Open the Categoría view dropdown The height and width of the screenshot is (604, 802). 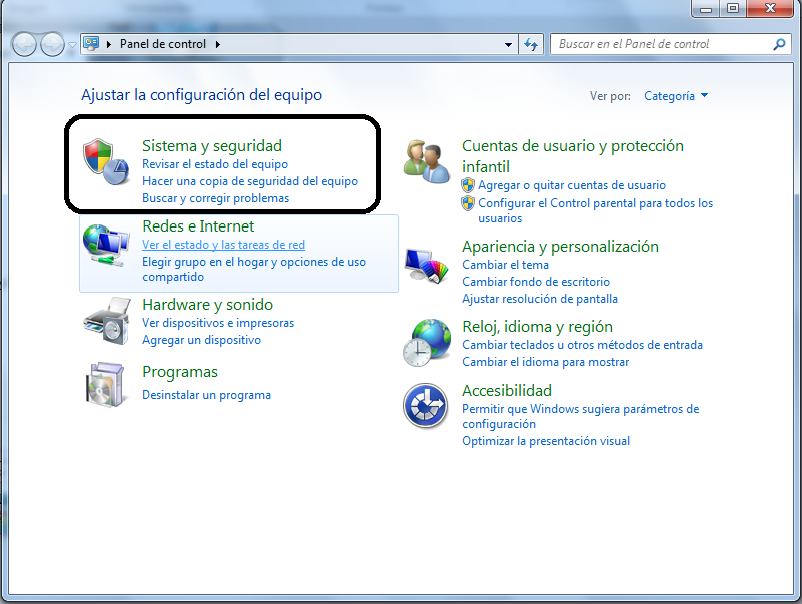point(676,96)
